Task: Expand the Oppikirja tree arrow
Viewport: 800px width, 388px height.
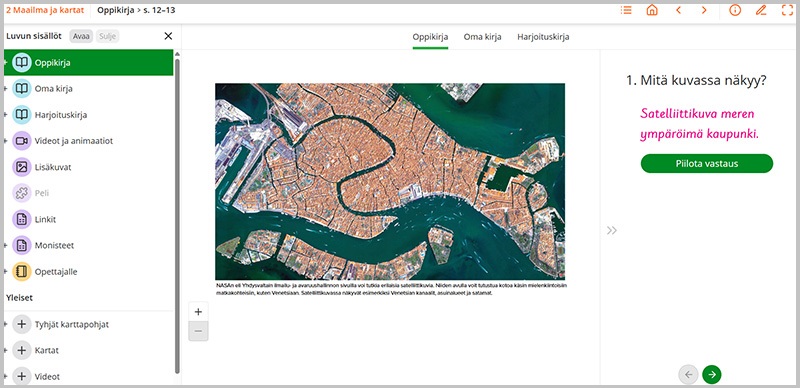Action: coord(6,63)
